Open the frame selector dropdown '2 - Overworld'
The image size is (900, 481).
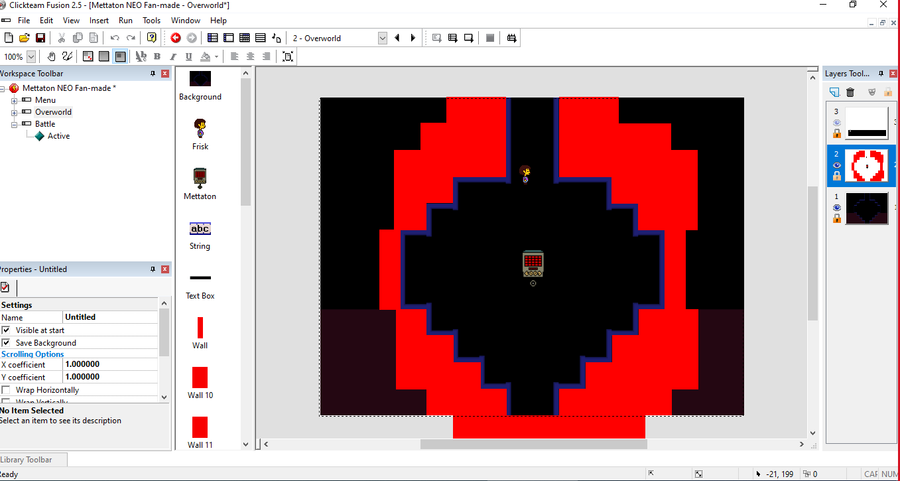tap(382, 38)
